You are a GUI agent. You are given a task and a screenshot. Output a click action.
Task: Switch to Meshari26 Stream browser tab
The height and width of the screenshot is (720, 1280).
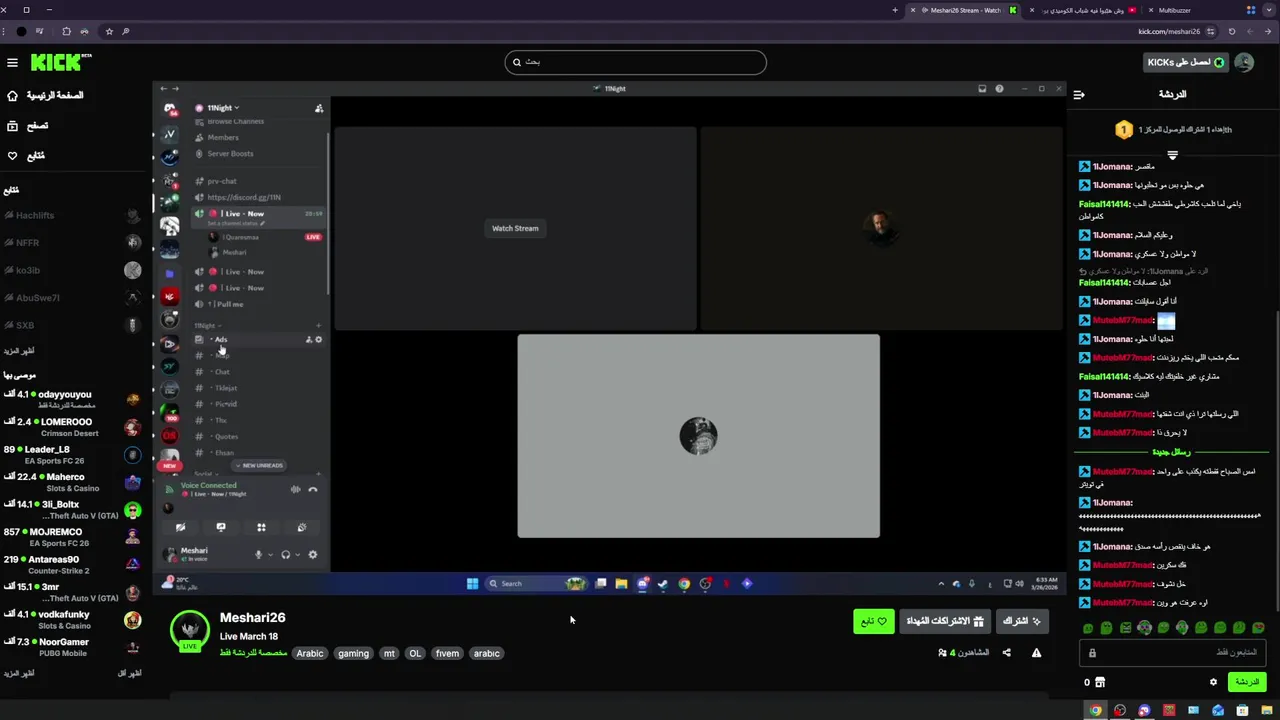[965, 10]
